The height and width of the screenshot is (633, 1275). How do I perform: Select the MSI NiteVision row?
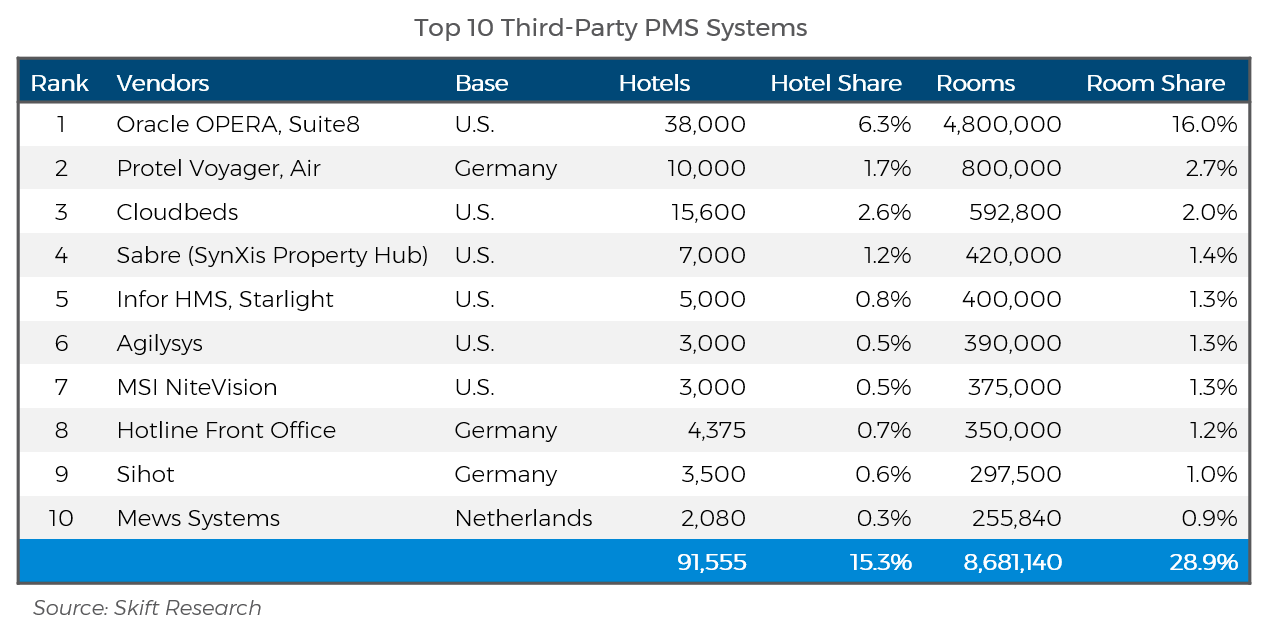(x=634, y=386)
